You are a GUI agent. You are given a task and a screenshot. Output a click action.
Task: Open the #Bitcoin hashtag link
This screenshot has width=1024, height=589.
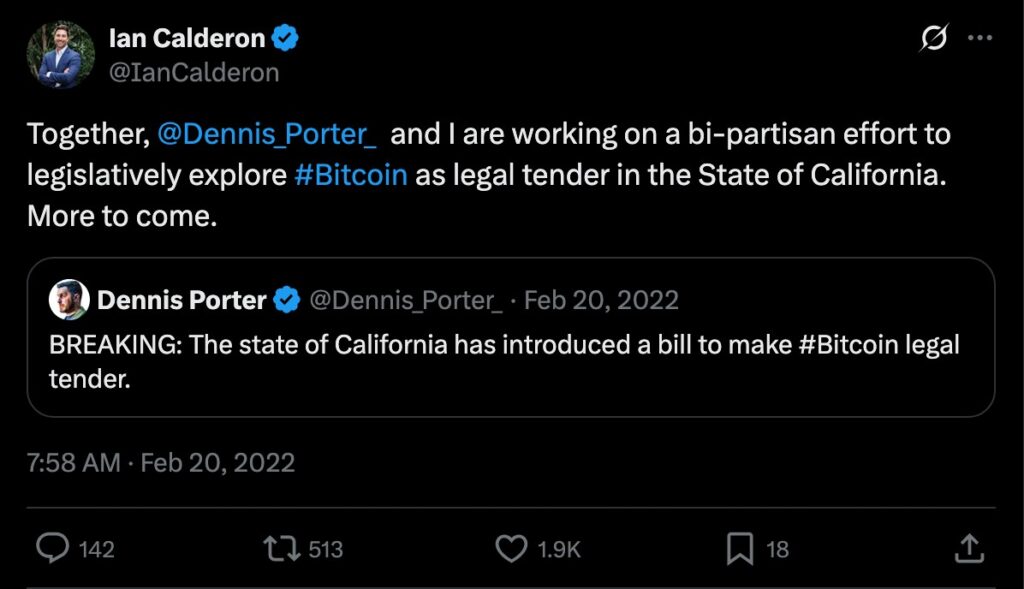[x=350, y=174]
